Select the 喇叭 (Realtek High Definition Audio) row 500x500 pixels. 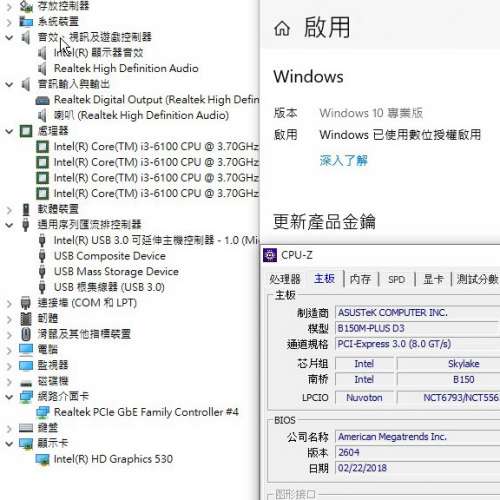tap(141, 115)
